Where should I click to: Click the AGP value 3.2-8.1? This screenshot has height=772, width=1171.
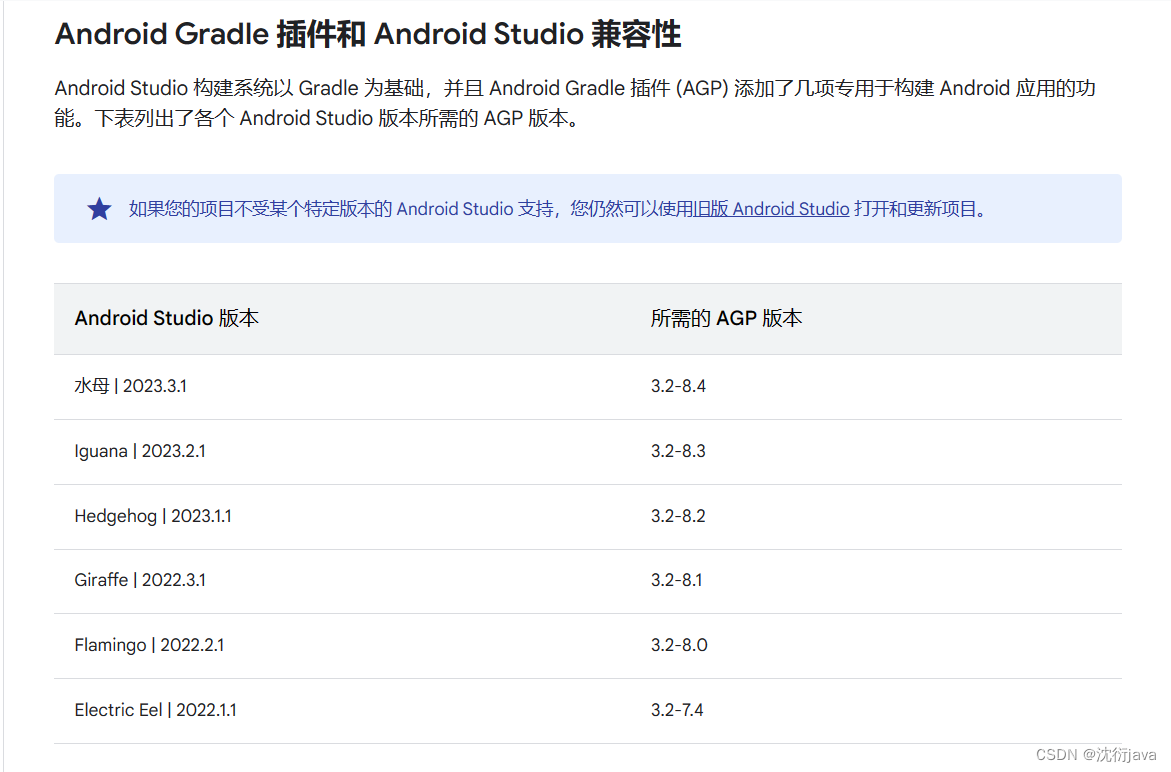pos(677,580)
